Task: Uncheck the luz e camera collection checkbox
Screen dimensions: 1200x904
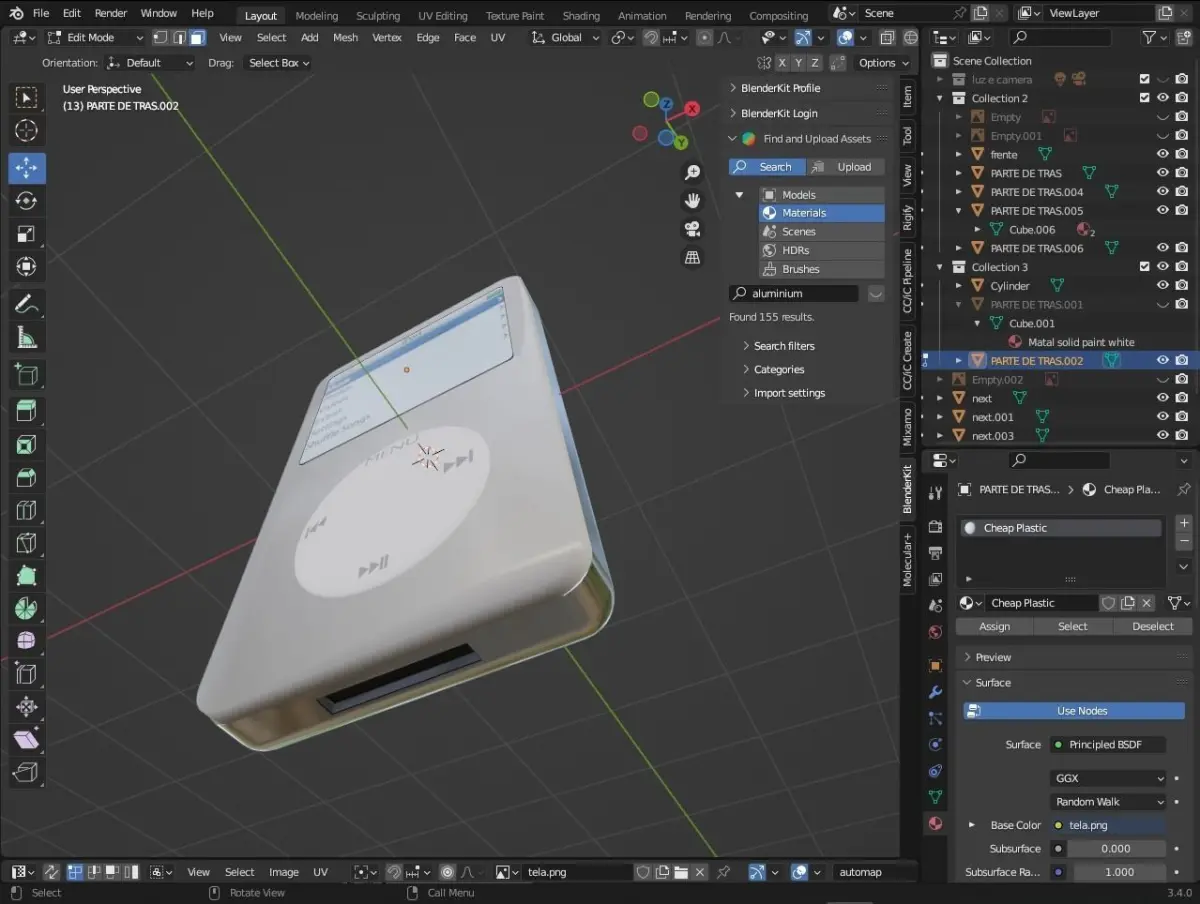Action: (x=1144, y=79)
